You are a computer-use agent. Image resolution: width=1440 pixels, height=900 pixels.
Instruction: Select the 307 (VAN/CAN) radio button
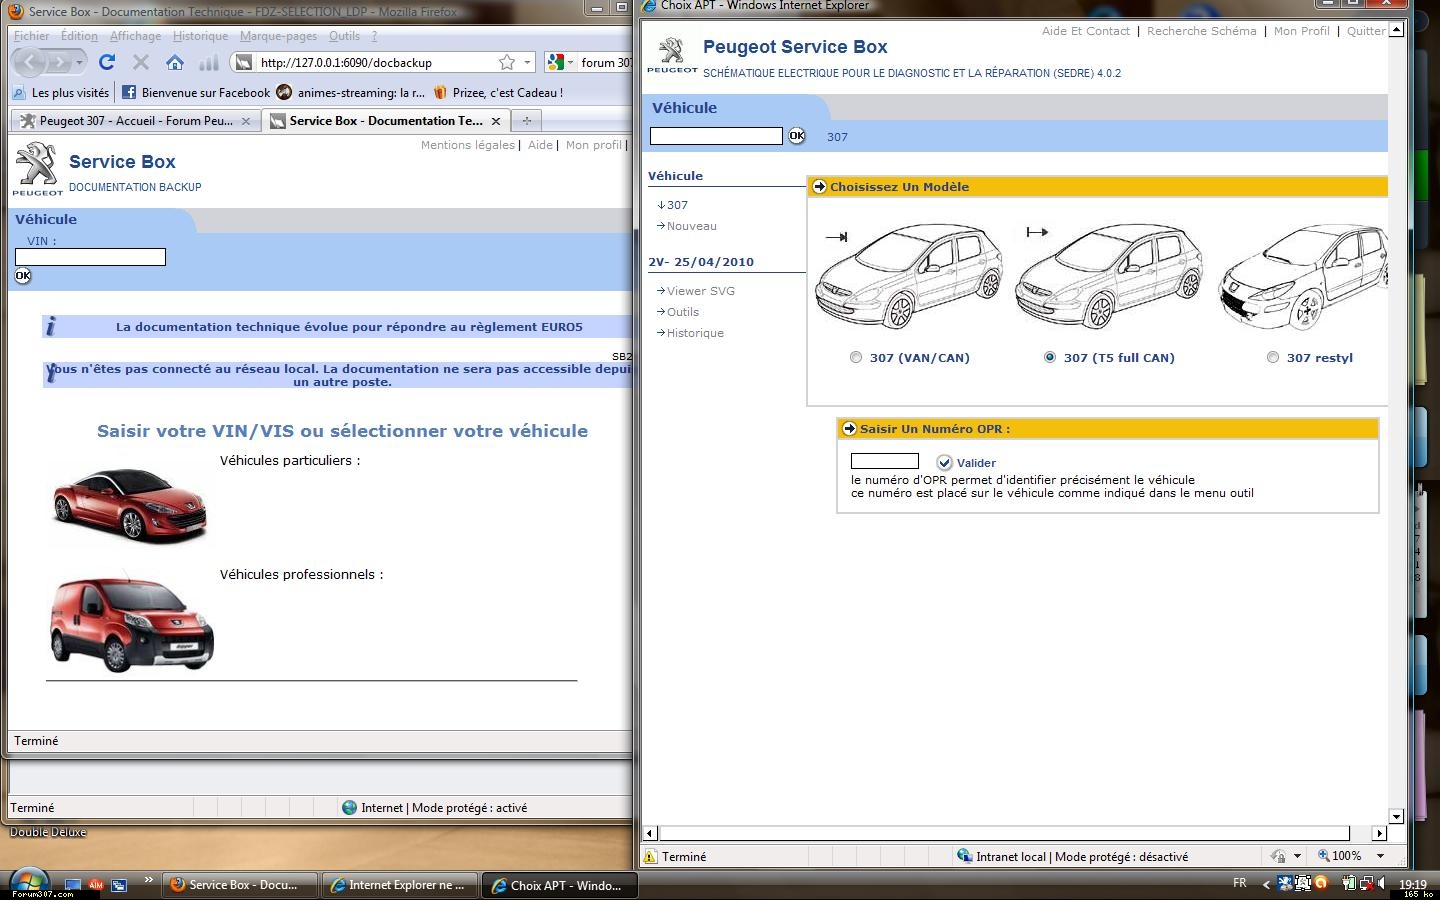tap(856, 357)
